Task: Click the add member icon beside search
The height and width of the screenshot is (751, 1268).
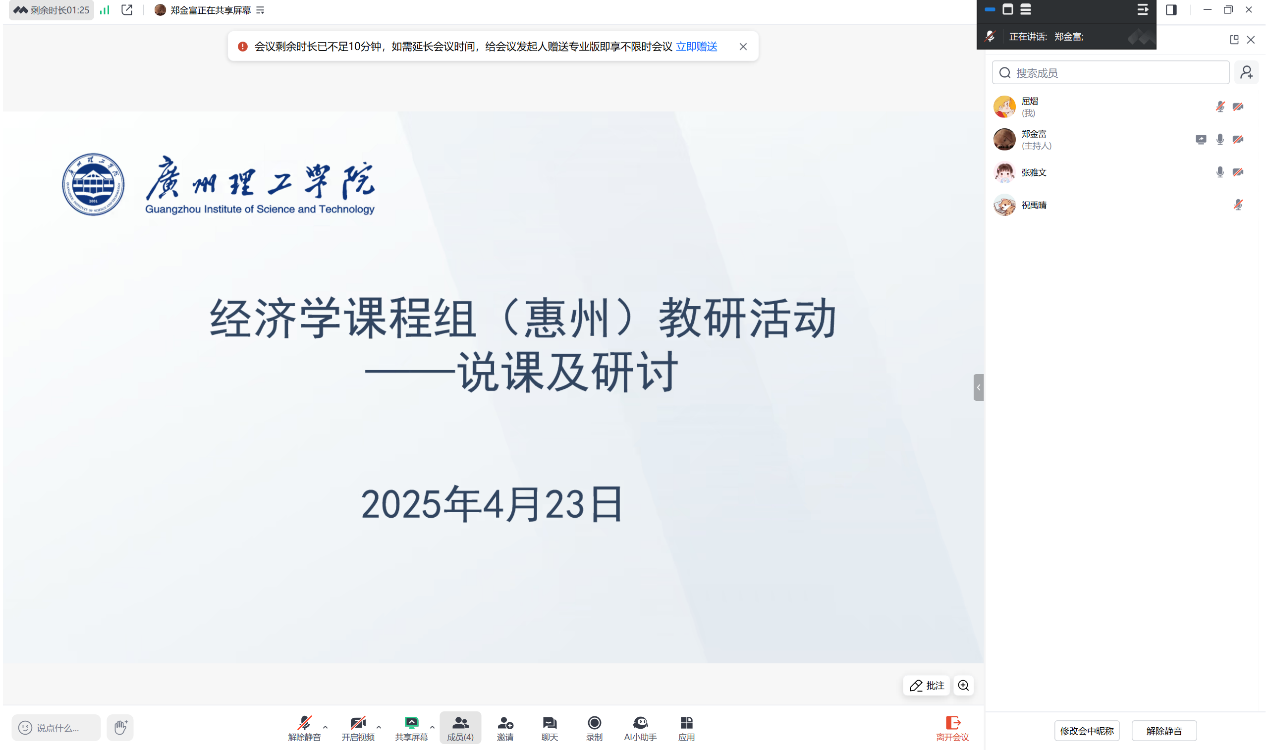Action: click(1246, 72)
